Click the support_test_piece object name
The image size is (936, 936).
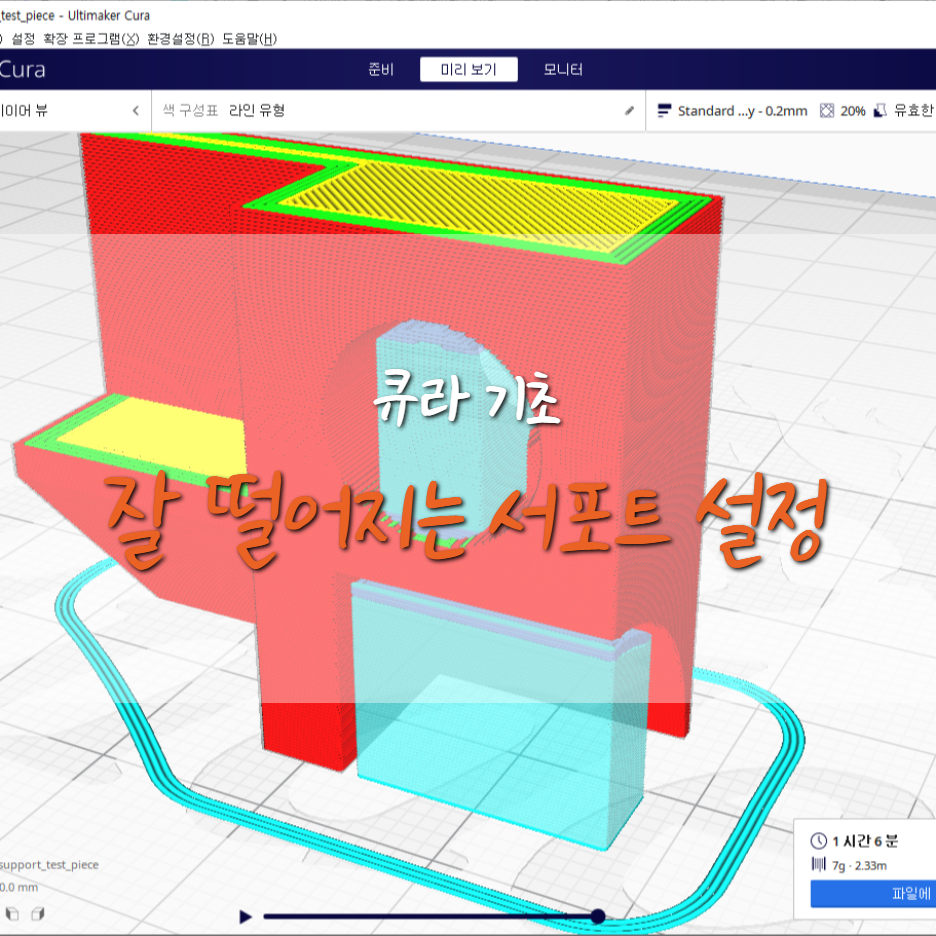pos(49,865)
